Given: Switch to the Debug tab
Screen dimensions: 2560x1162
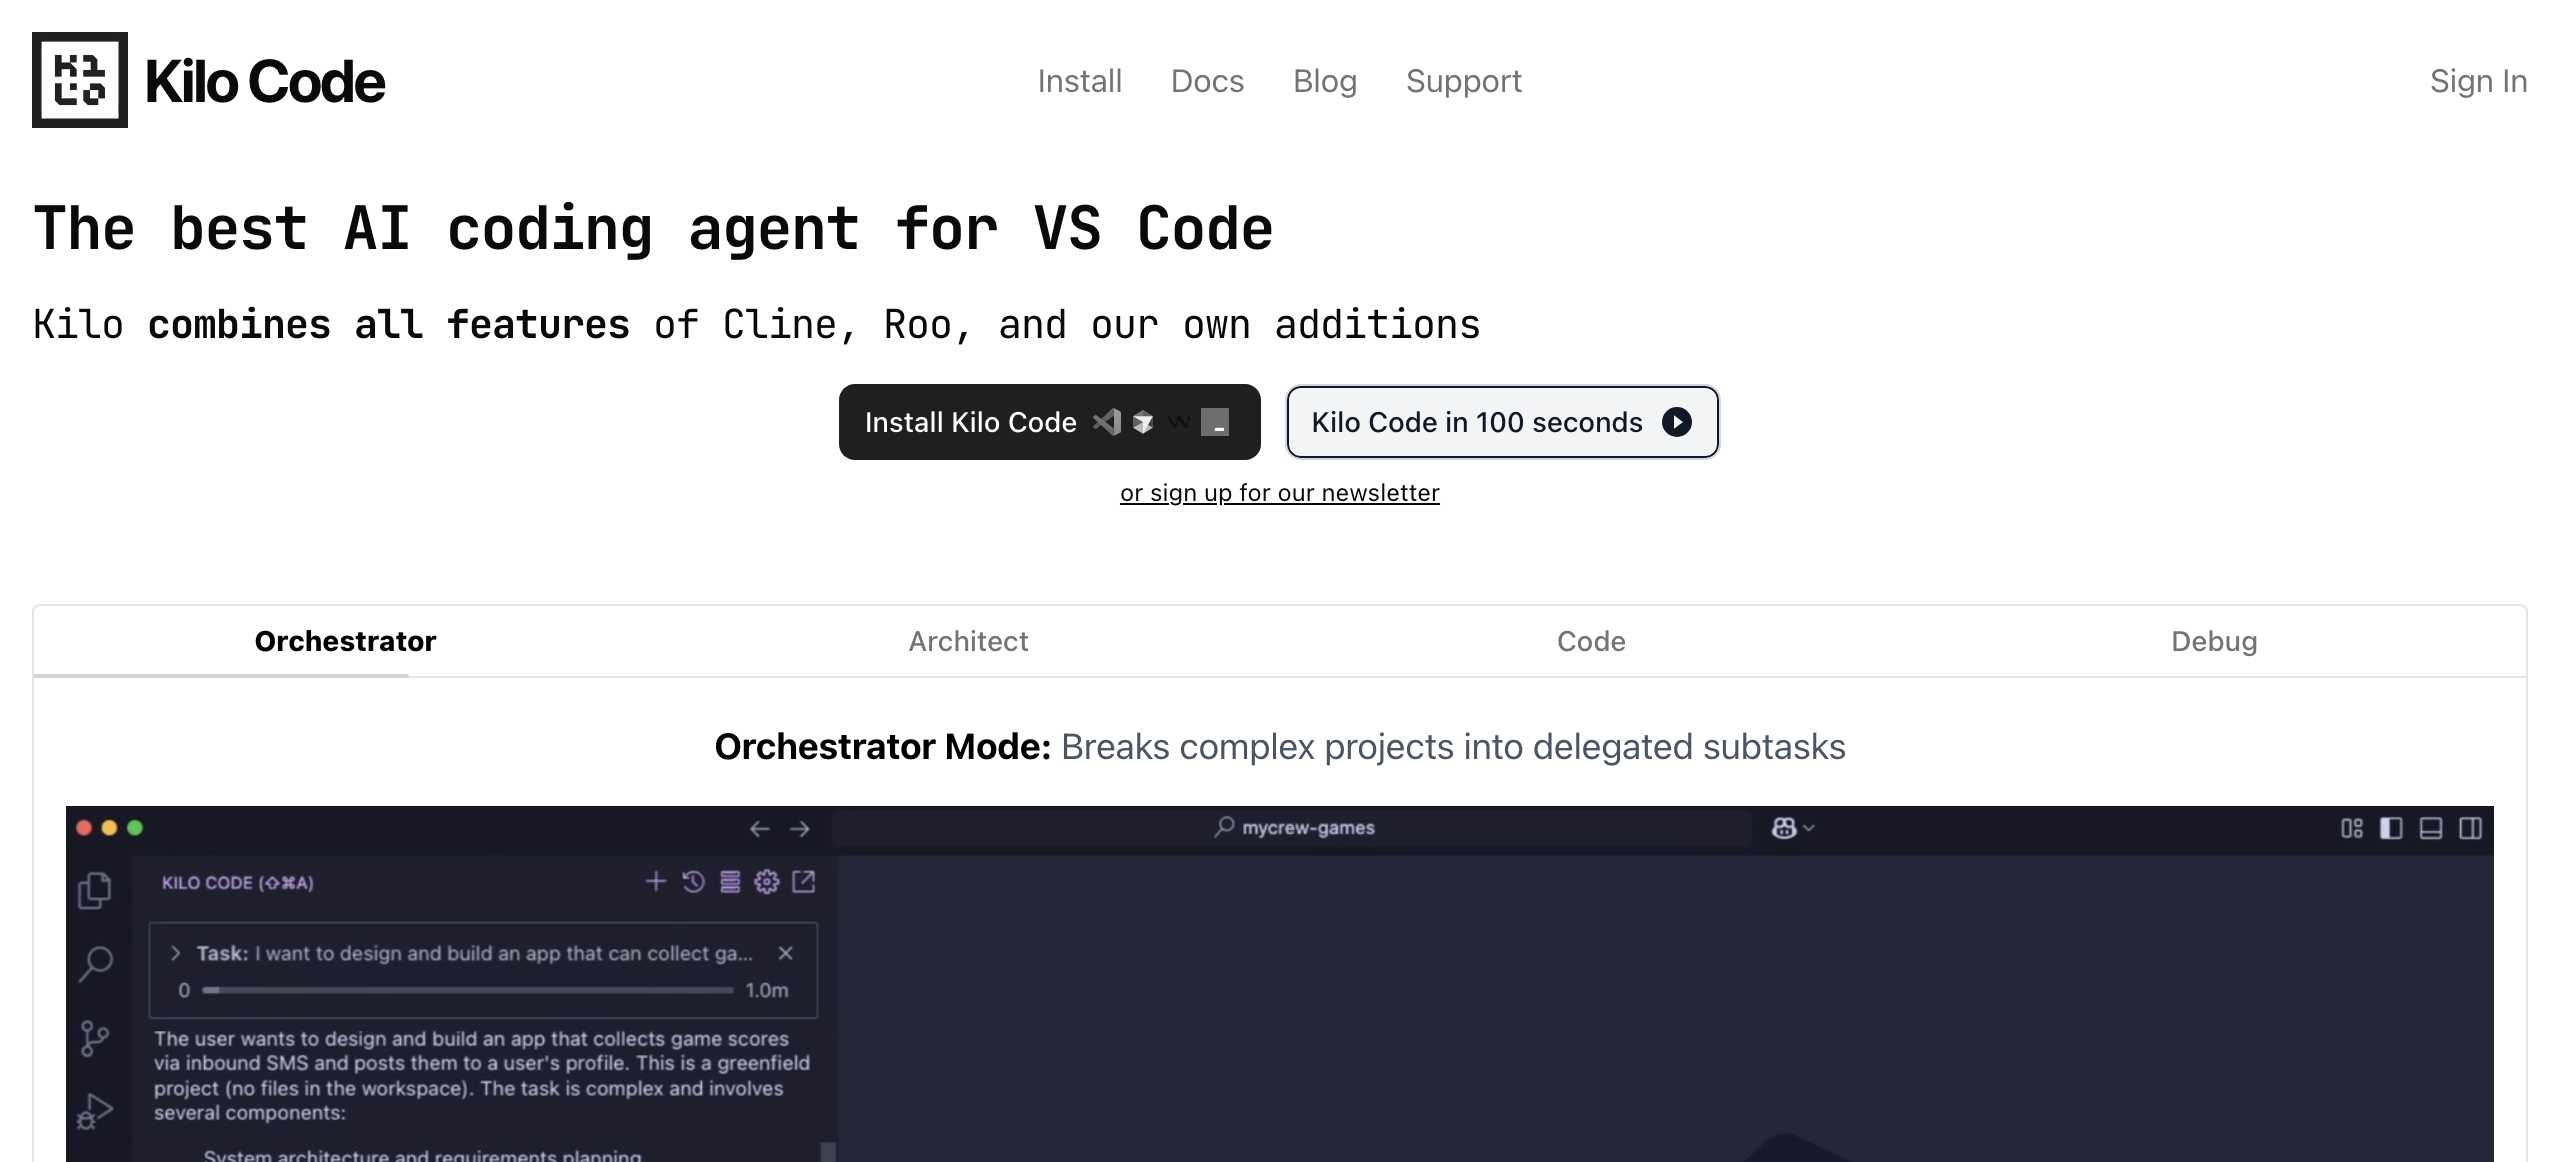Looking at the screenshot, I should [2214, 641].
